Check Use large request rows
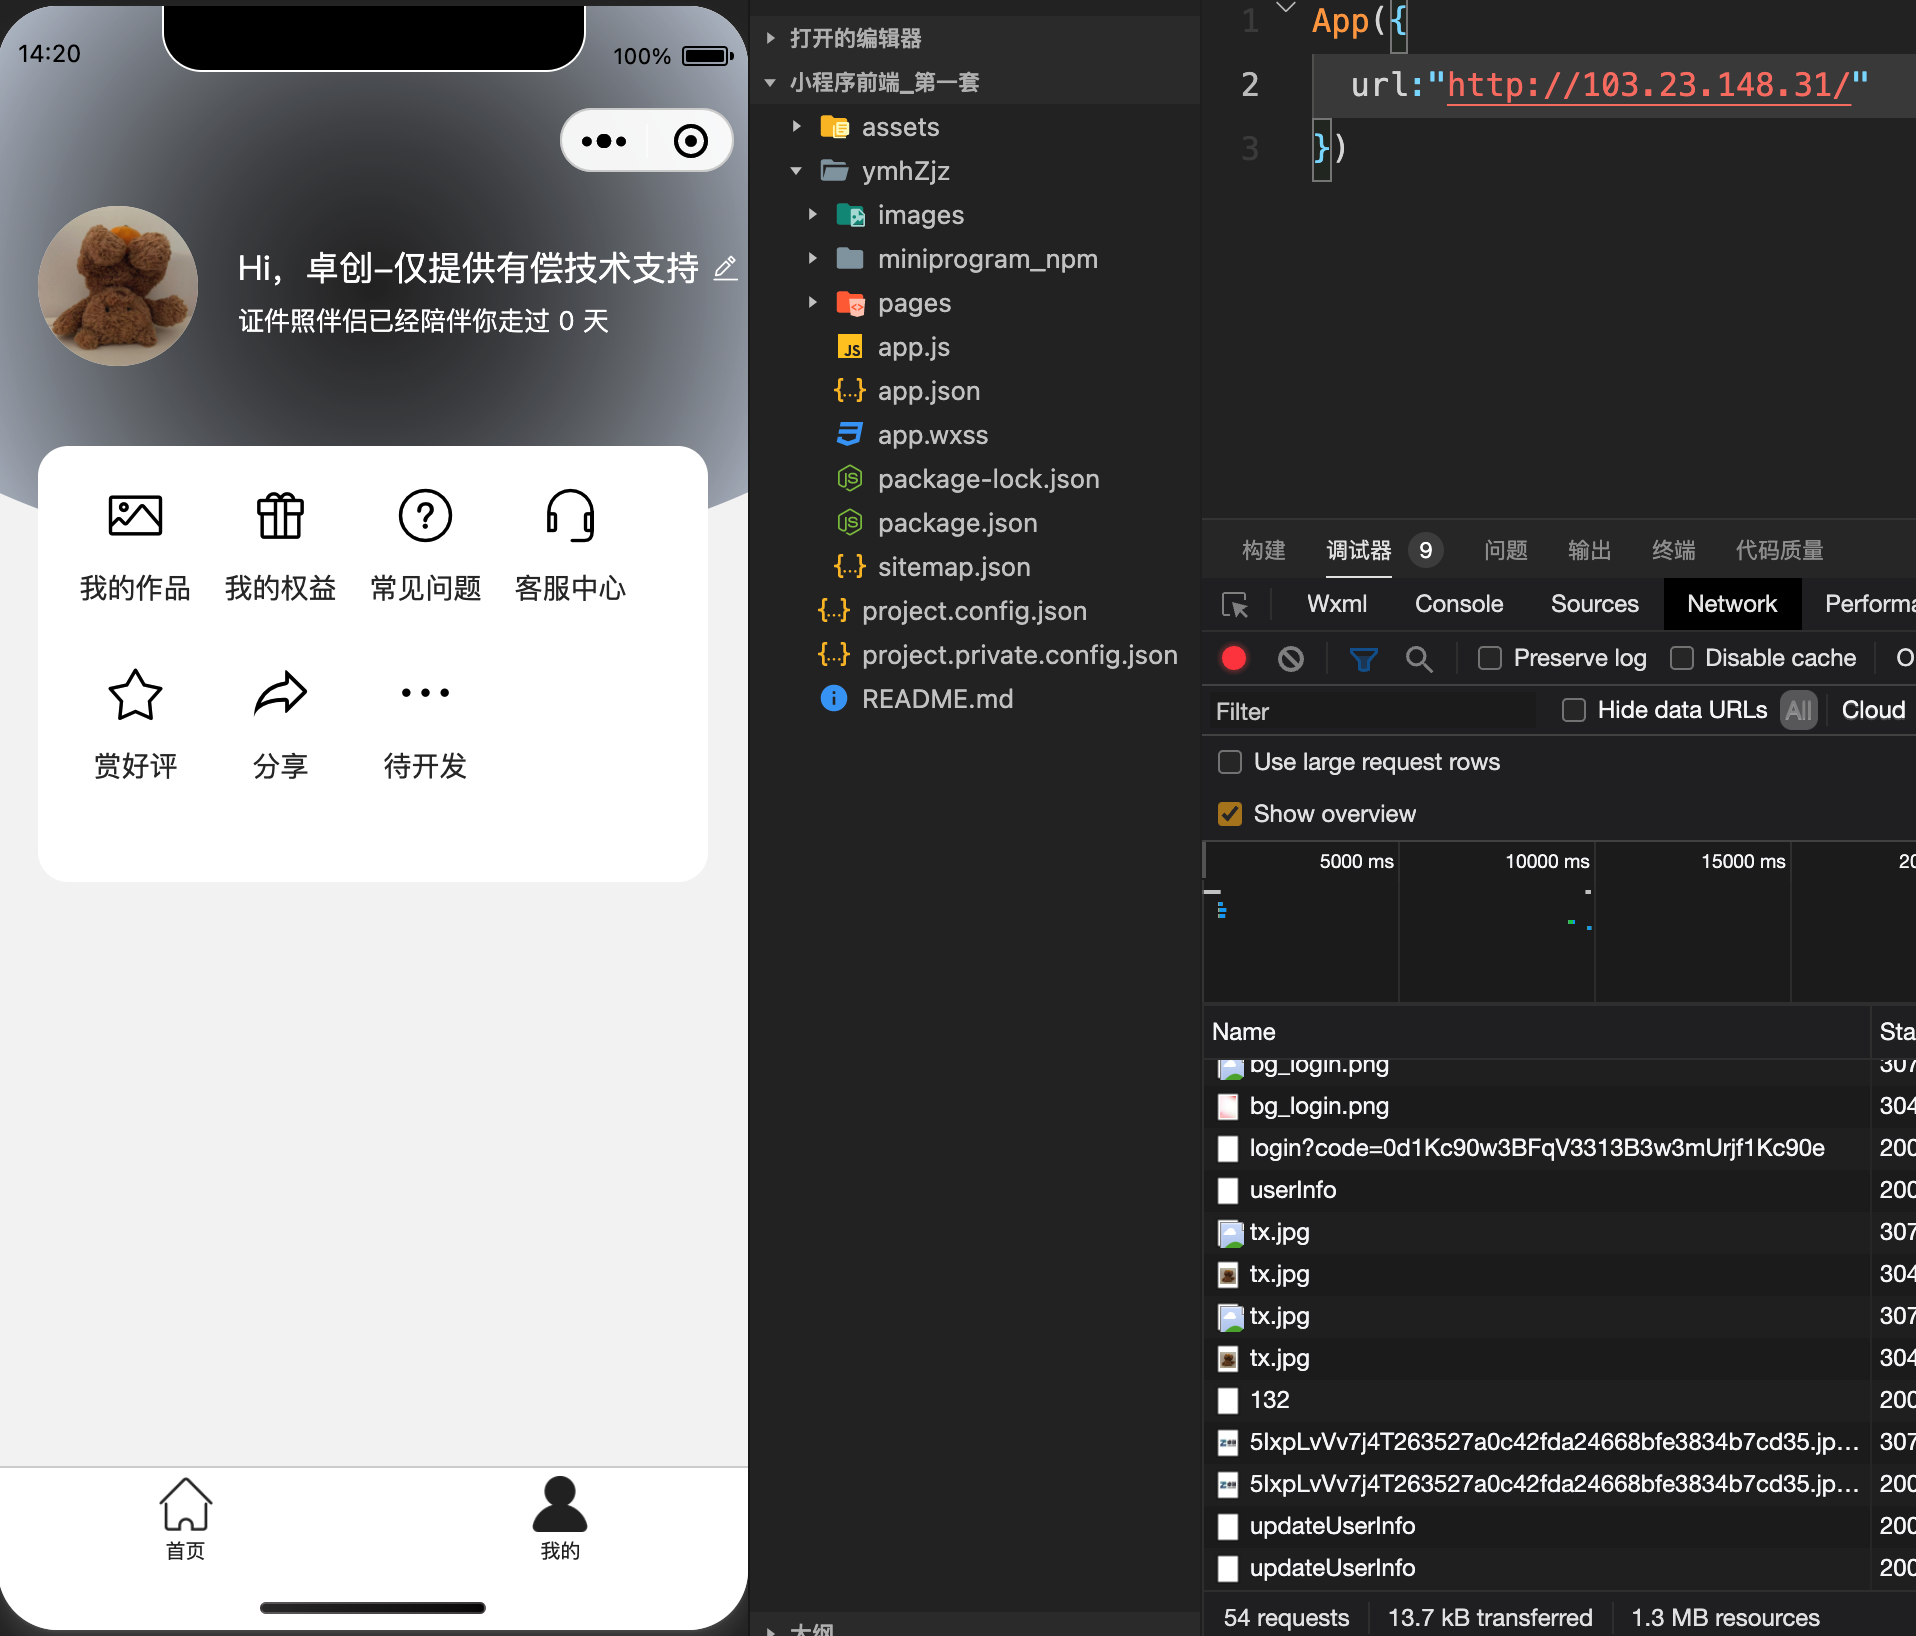This screenshot has width=1916, height=1636. click(x=1230, y=762)
